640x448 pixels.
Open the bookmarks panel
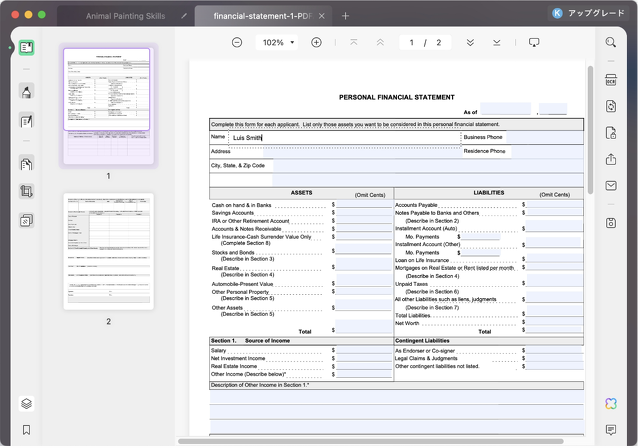(27, 430)
